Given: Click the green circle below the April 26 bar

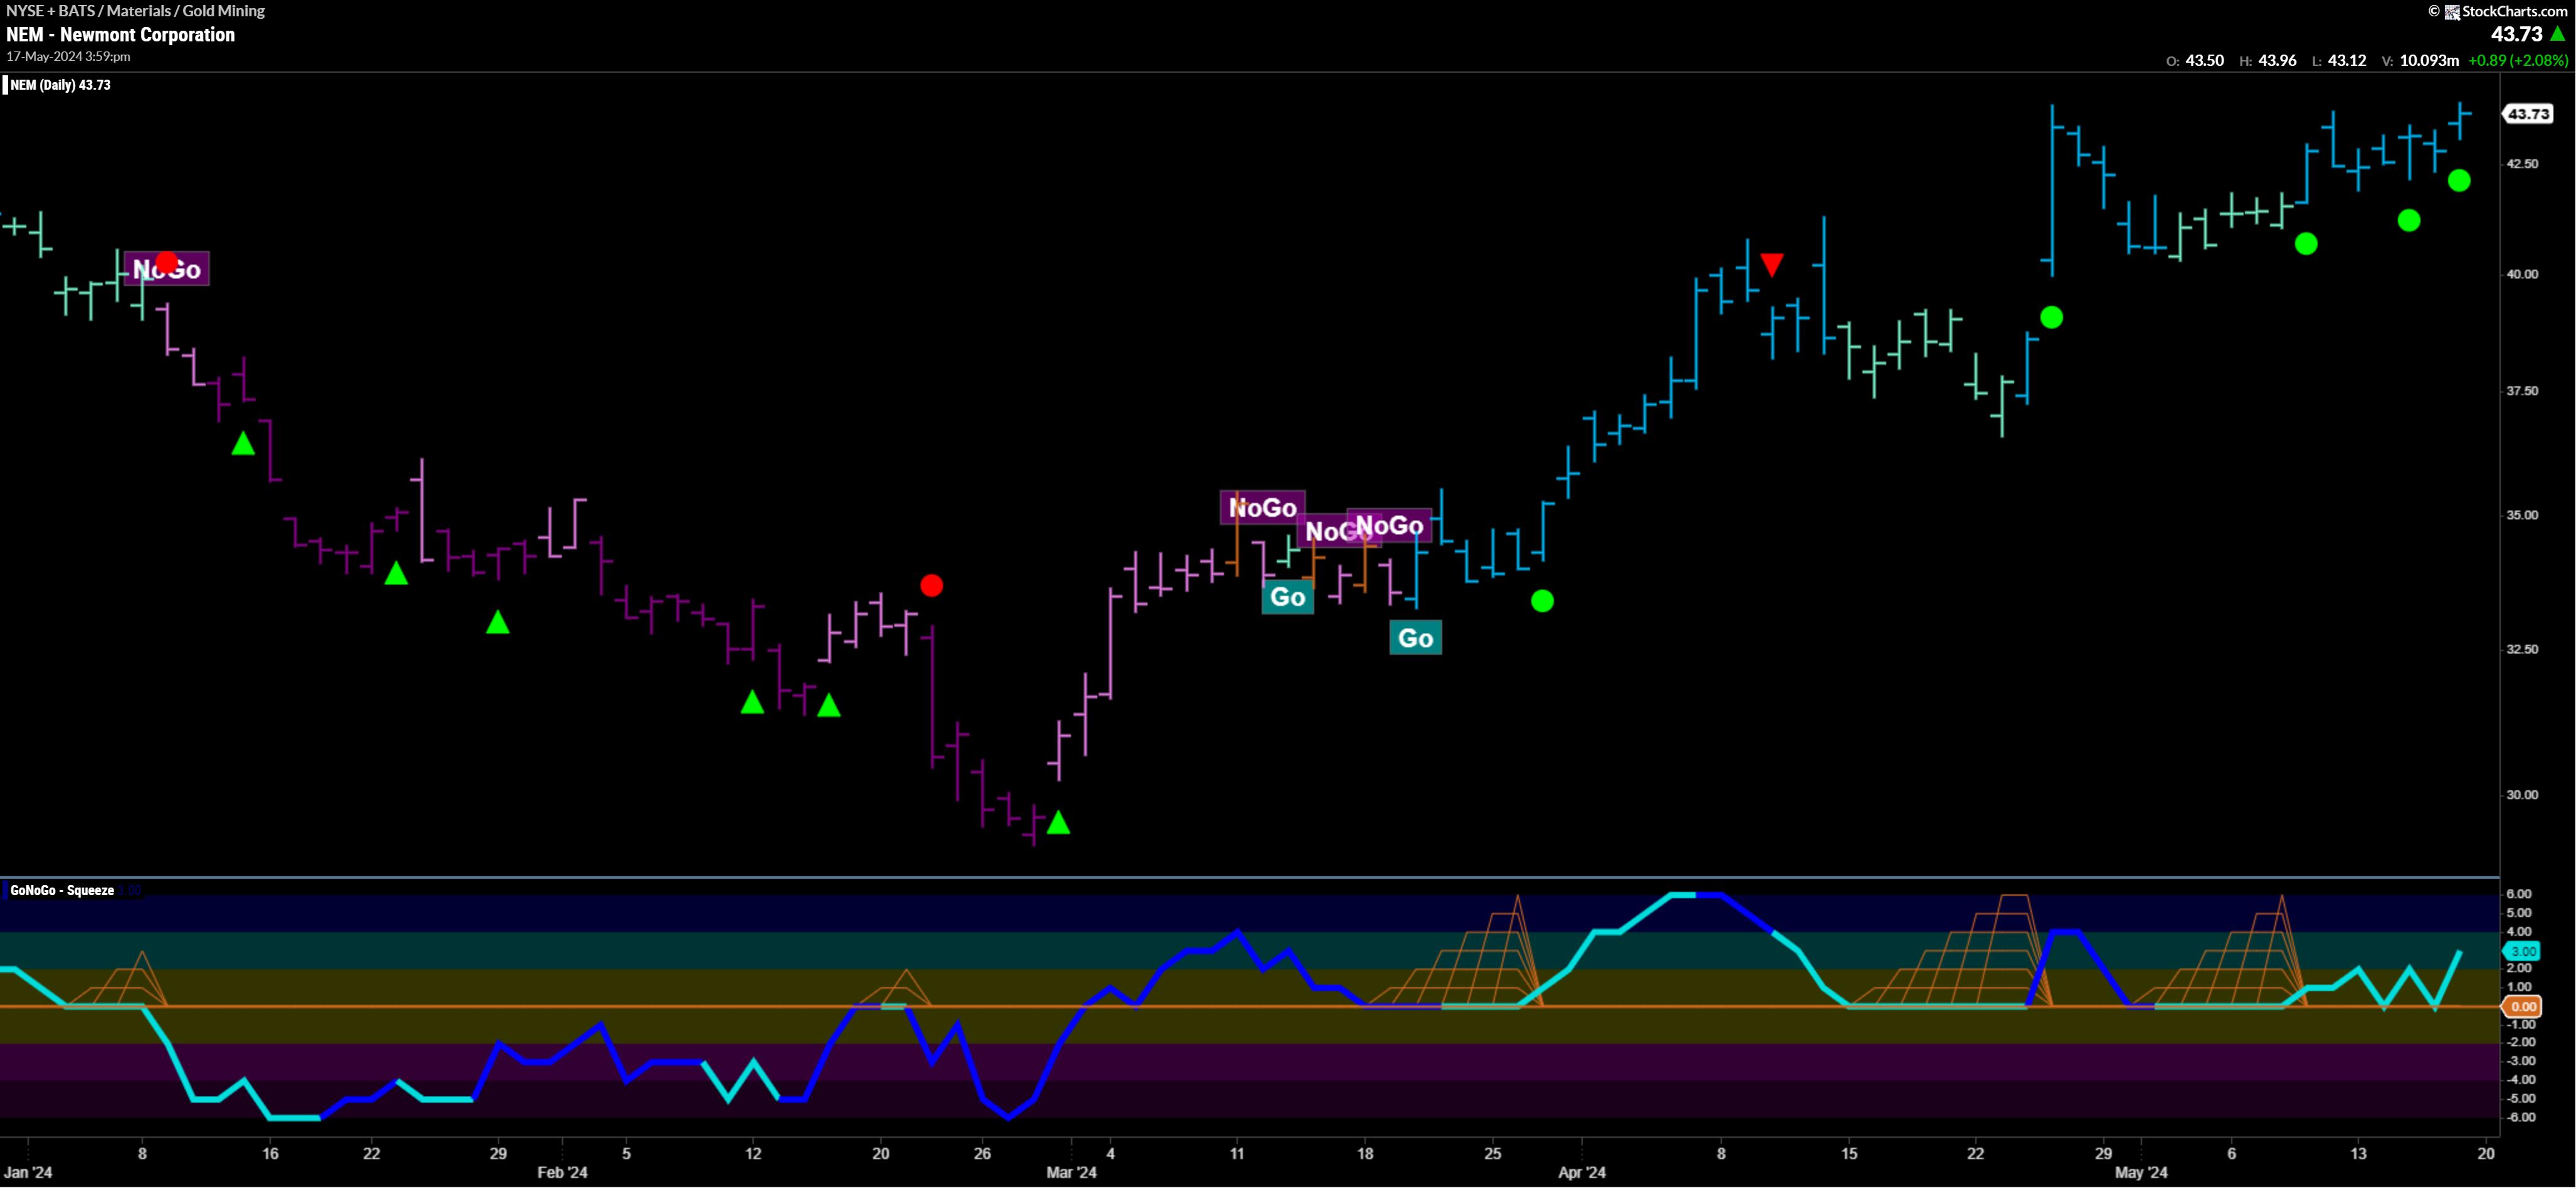Looking at the screenshot, I should tap(2051, 317).
